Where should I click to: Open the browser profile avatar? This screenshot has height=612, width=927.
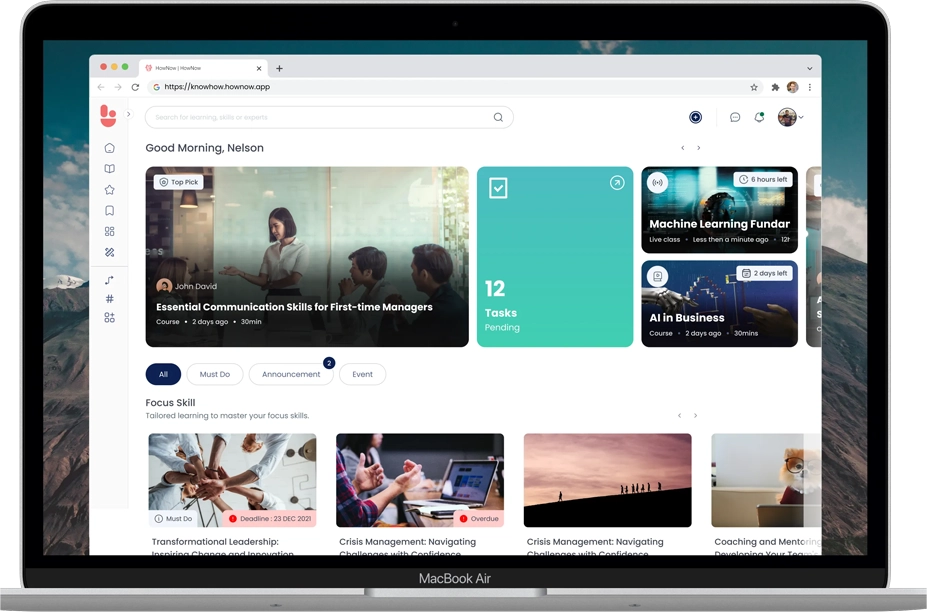point(792,87)
